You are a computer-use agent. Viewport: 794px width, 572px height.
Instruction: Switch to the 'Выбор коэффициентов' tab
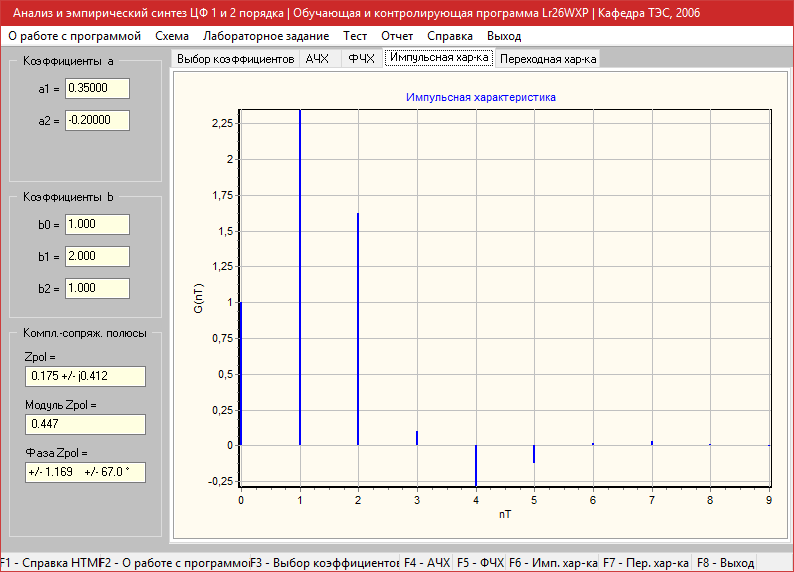[x=235, y=59]
